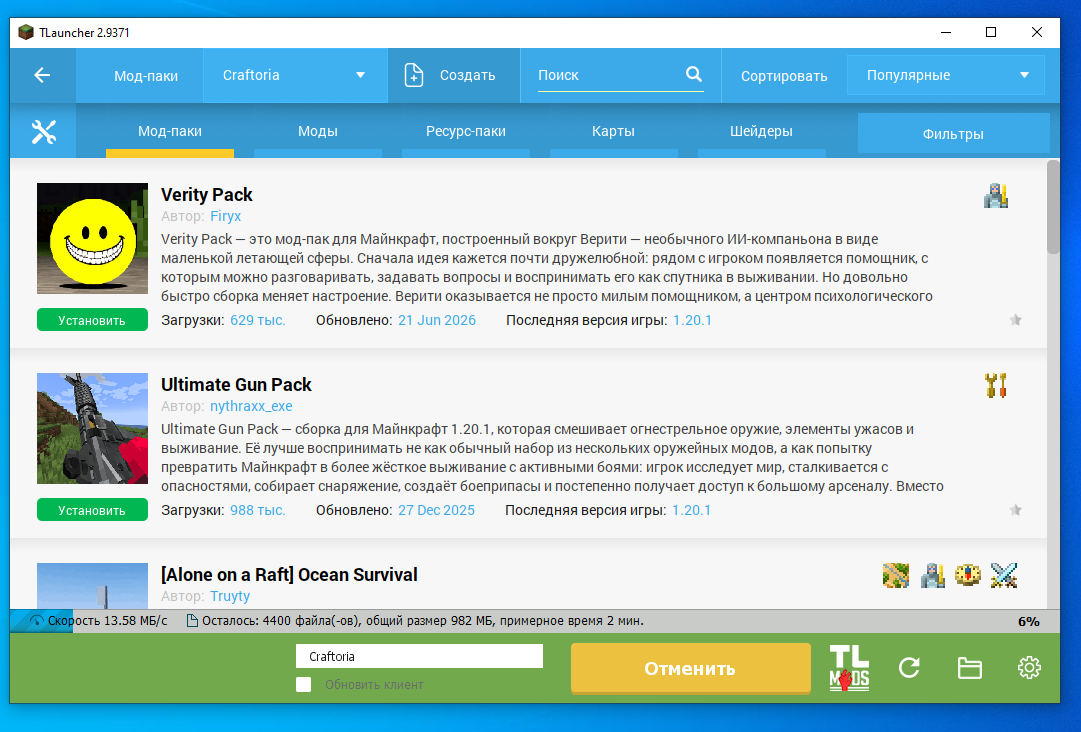The width and height of the screenshot is (1081, 732).
Task: Click the armor icon on Ocean Survival
Action: (x=932, y=576)
